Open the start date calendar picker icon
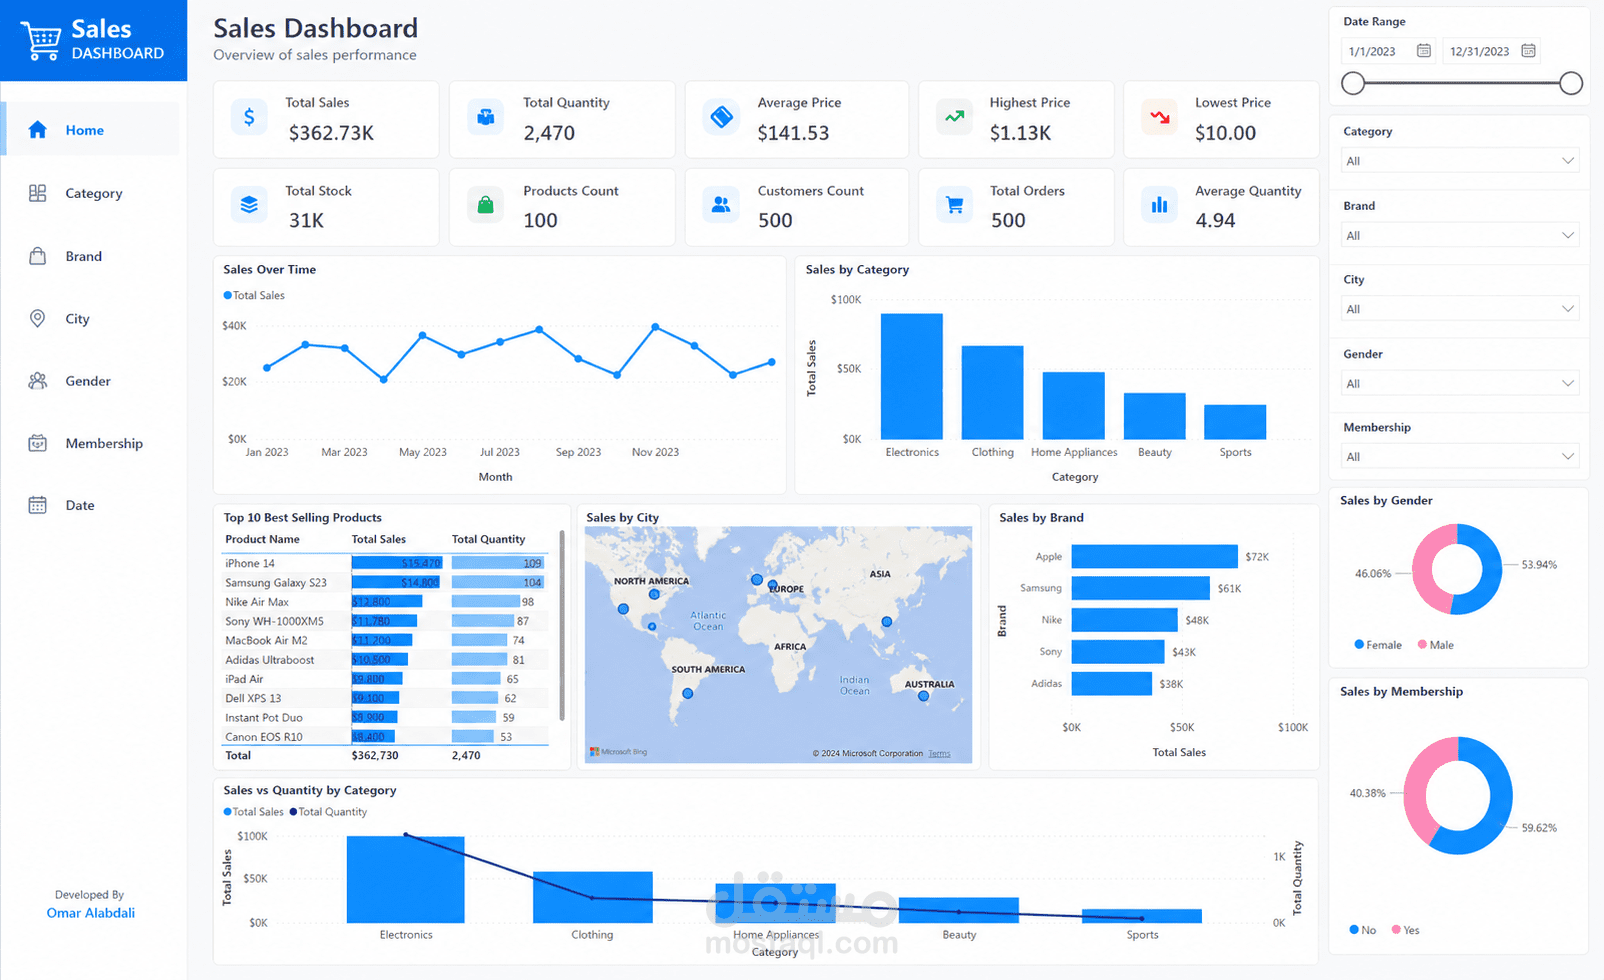1604x980 pixels. [1424, 51]
